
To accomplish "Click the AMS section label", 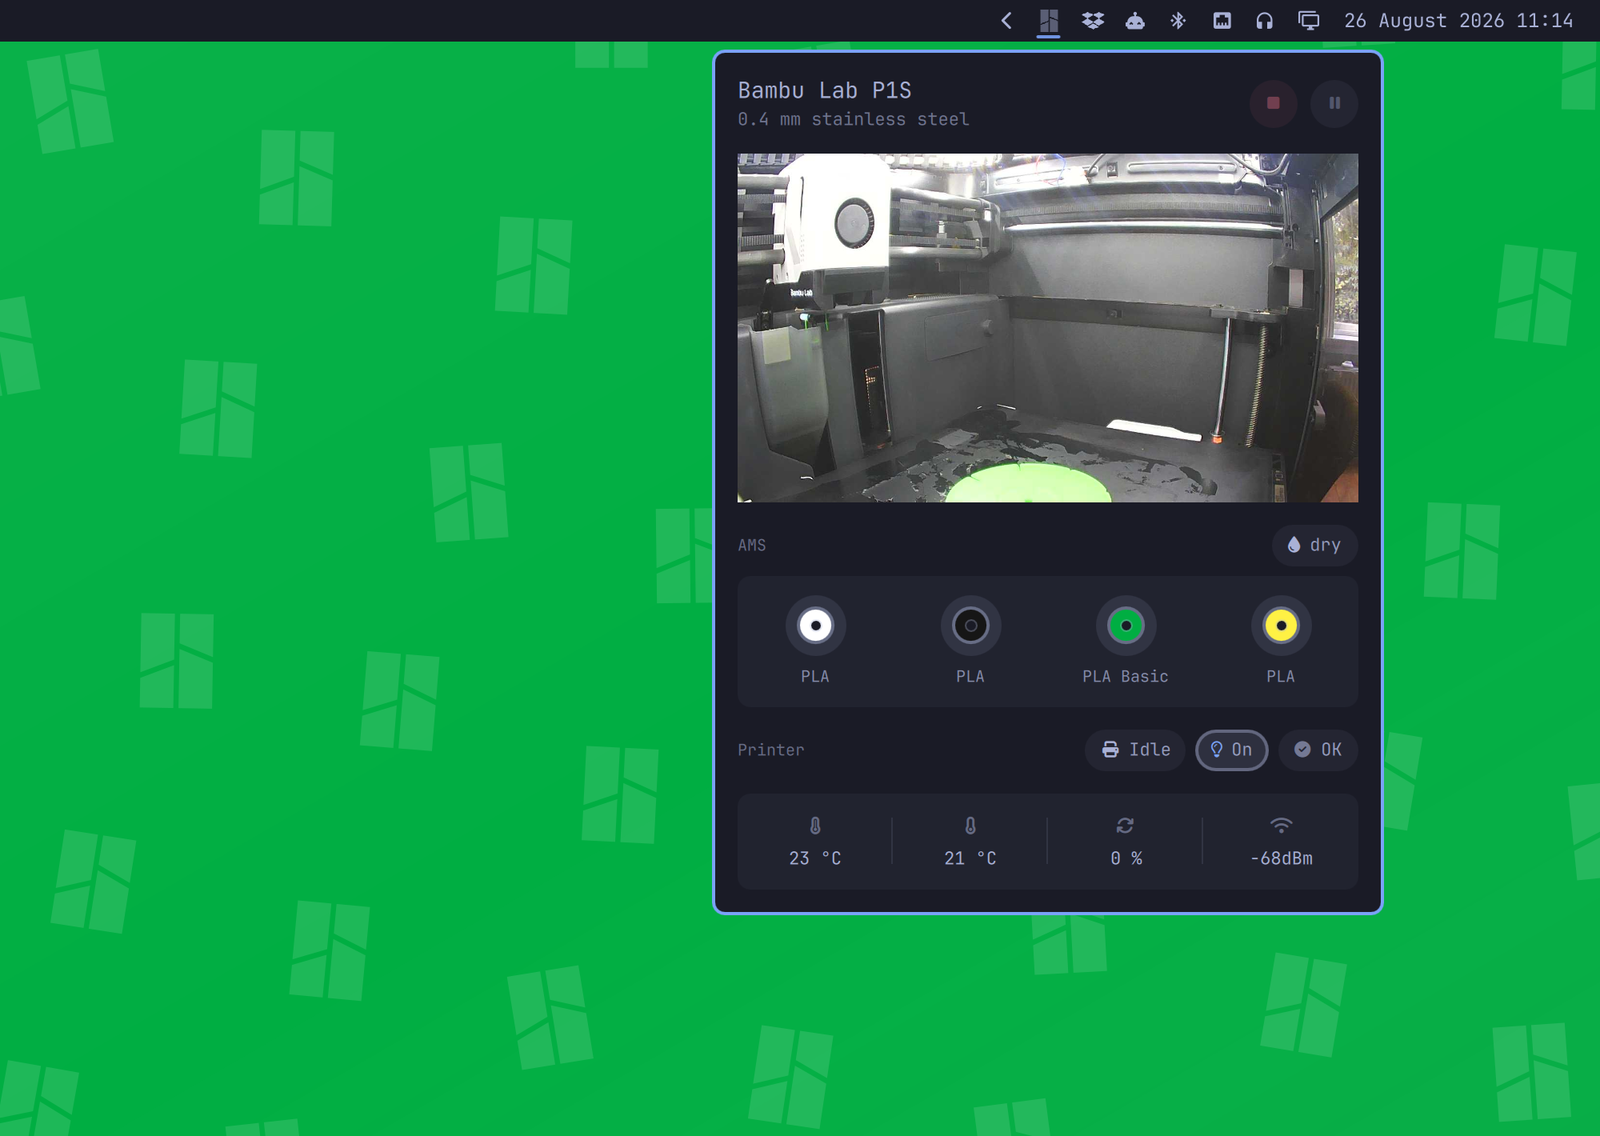I will (x=752, y=545).
